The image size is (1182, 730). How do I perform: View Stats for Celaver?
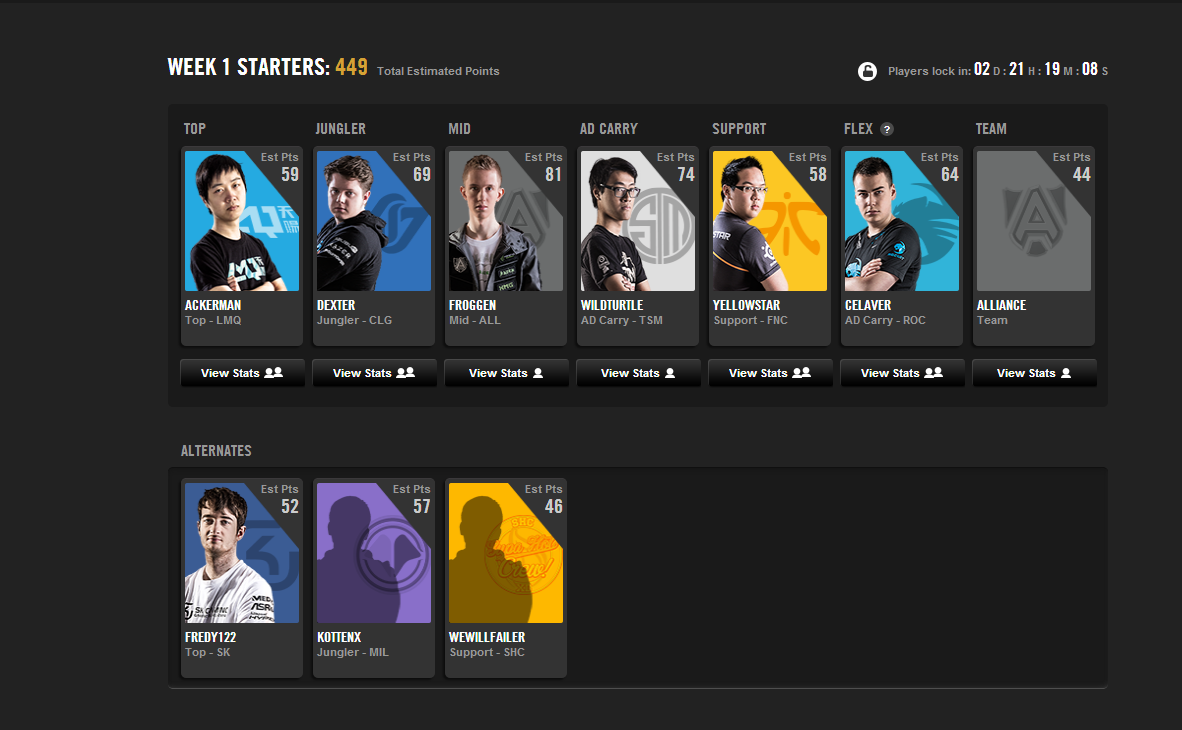[902, 373]
